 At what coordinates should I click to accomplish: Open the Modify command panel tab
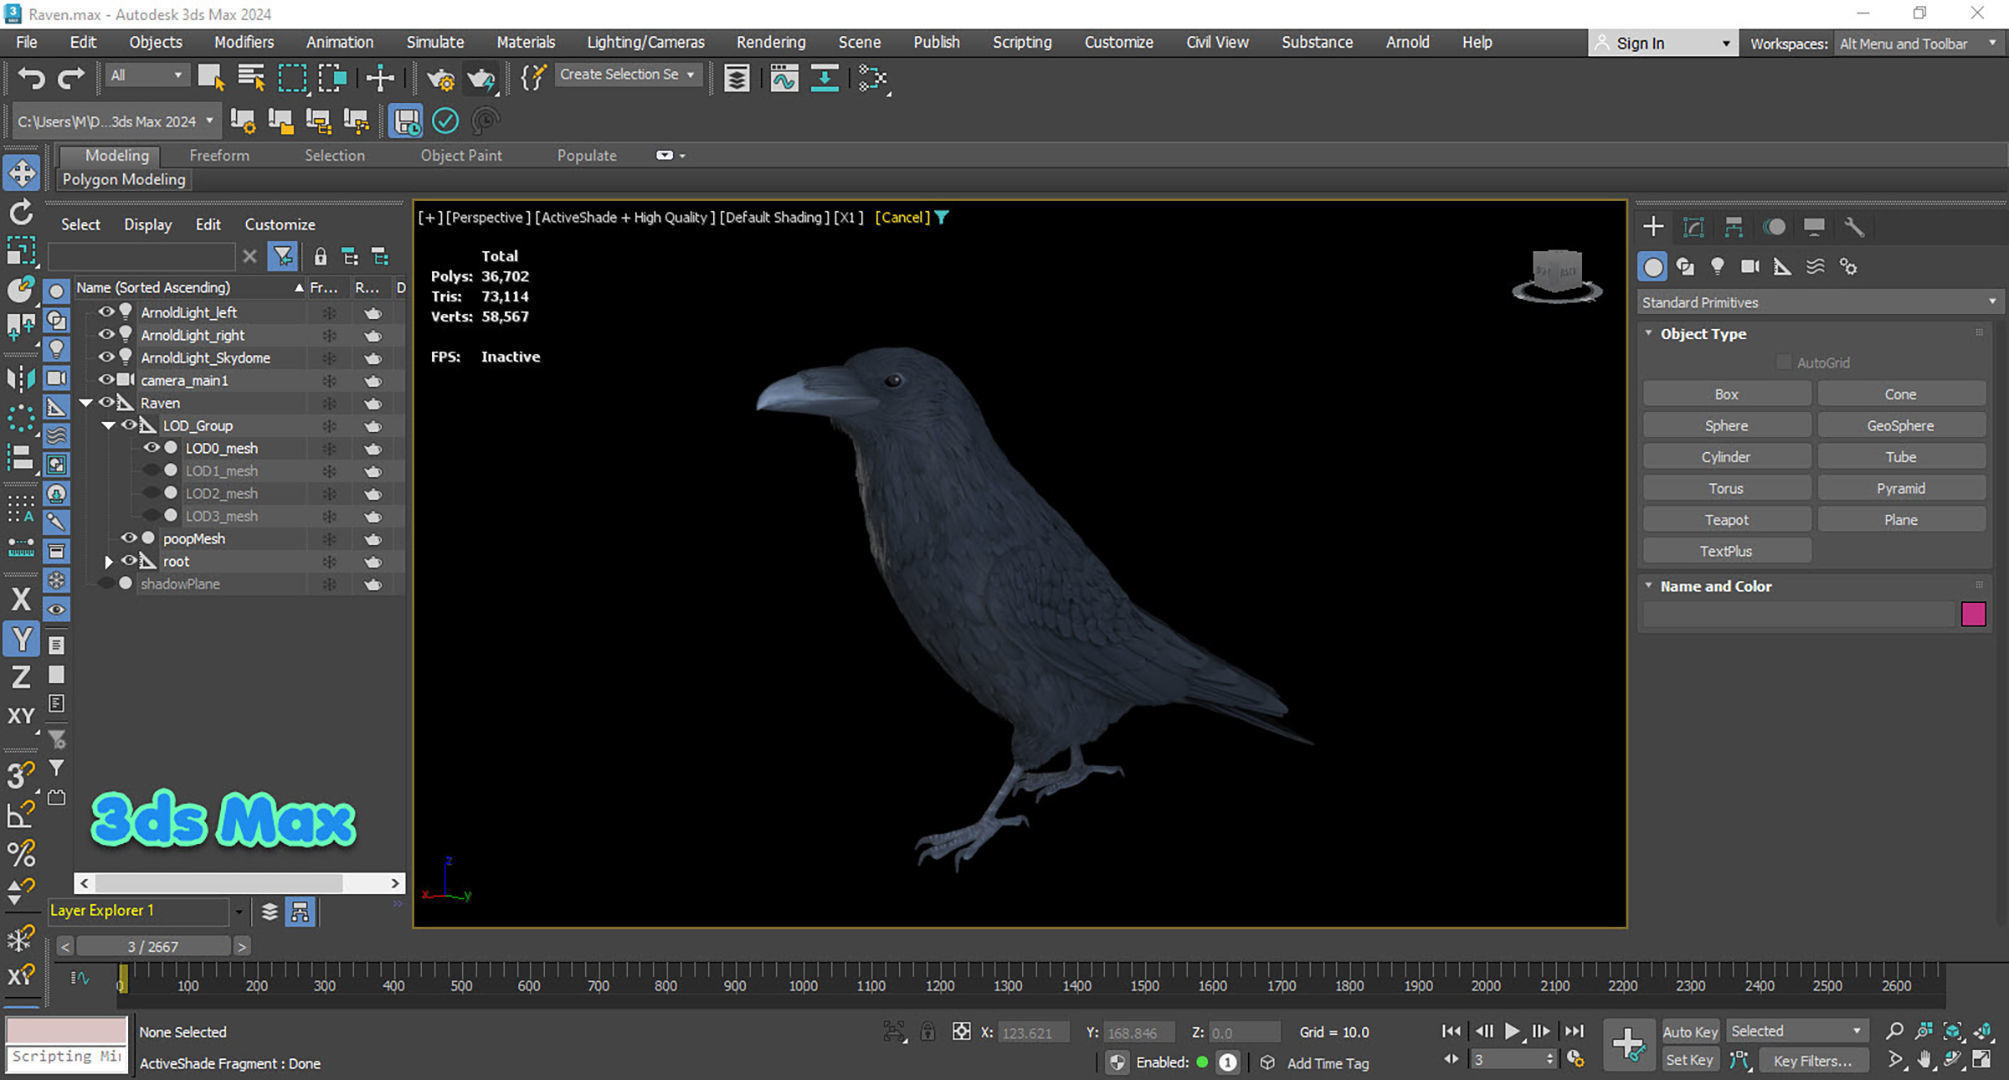click(1693, 227)
